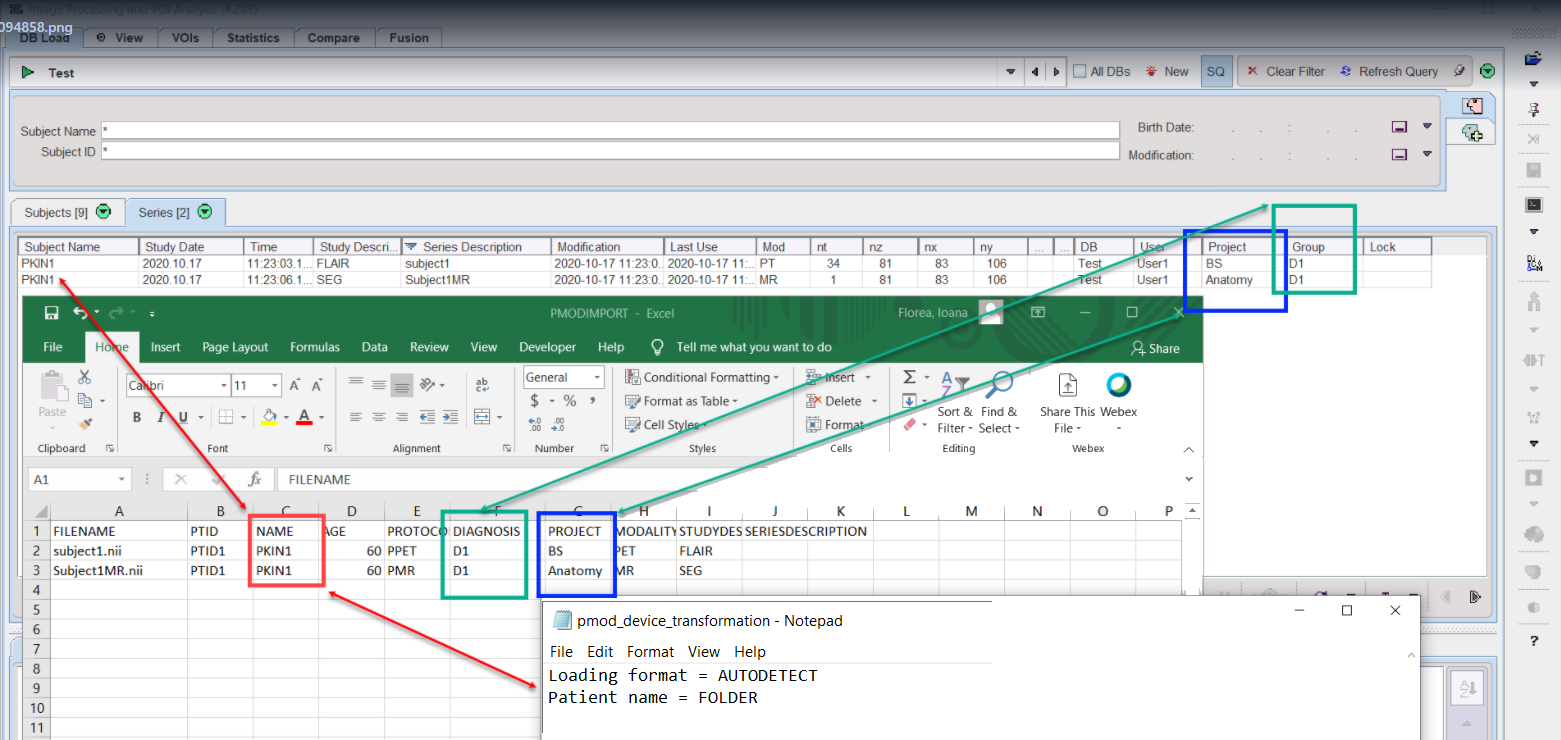Click the Webex icon in Excel ribbon
Screen dimensions: 1561x740
pos(1118,384)
